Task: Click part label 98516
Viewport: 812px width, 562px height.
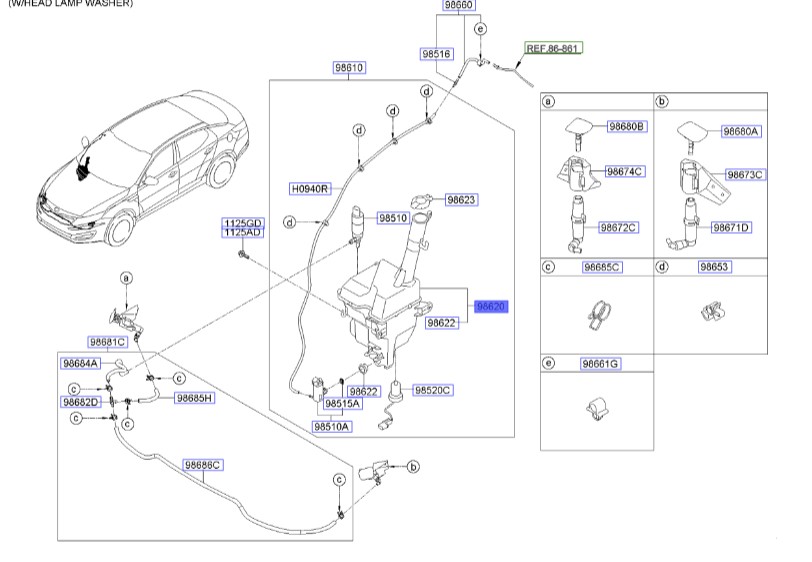Action: (x=436, y=54)
